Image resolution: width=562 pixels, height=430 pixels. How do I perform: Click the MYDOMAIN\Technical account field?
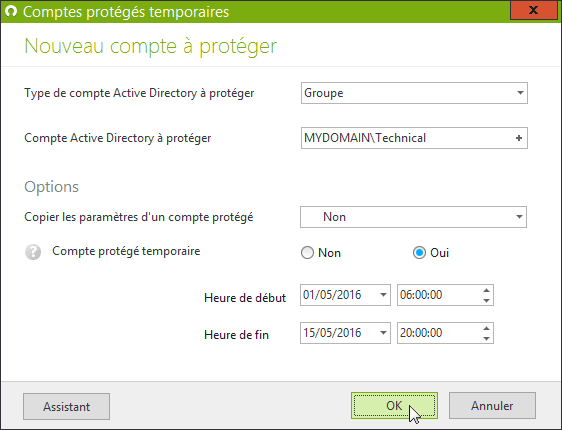tap(414, 138)
